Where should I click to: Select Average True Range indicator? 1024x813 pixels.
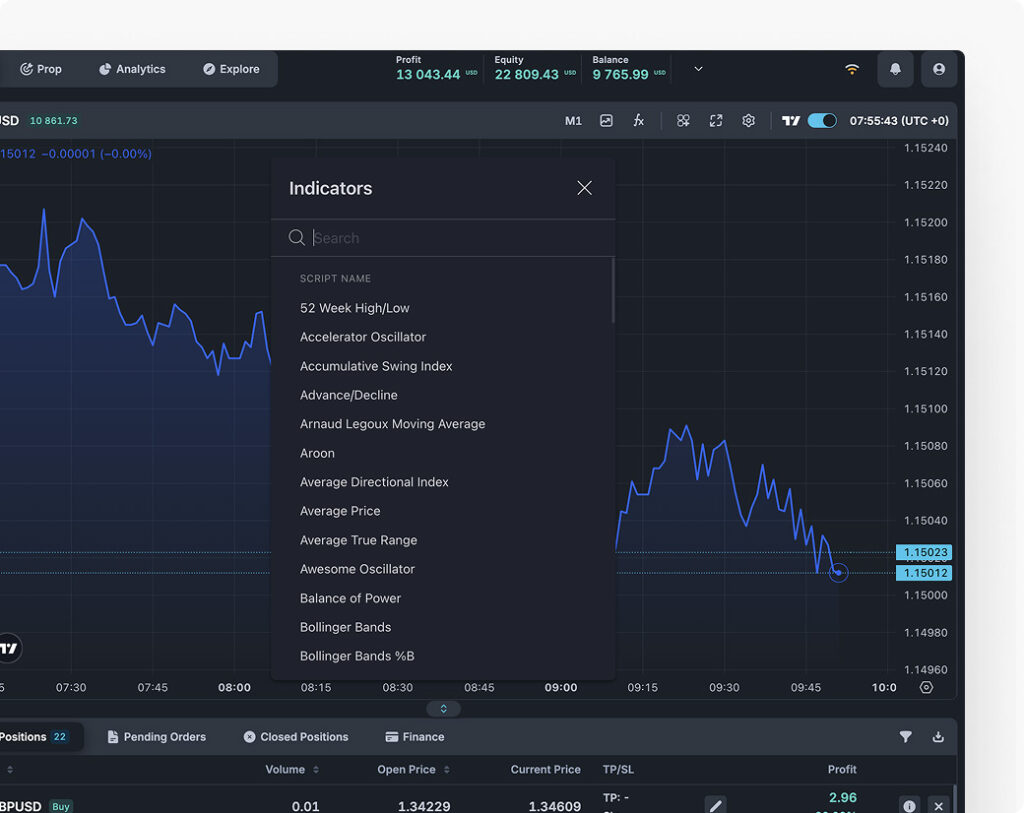[358, 540]
